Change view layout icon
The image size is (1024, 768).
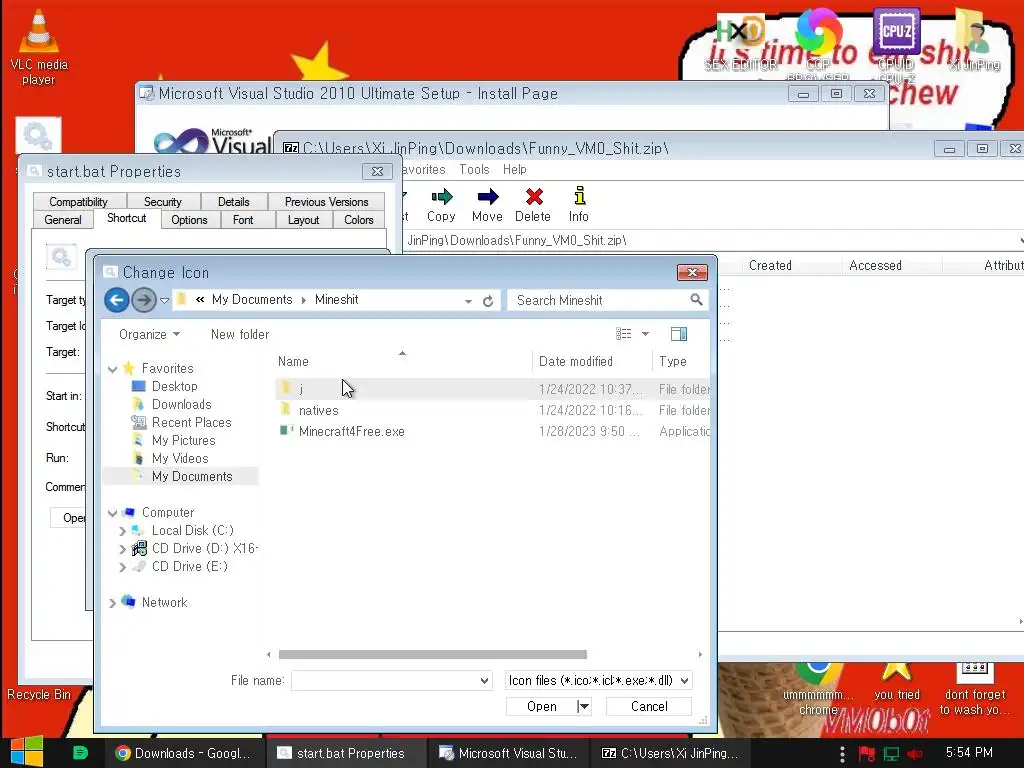tap(624, 334)
